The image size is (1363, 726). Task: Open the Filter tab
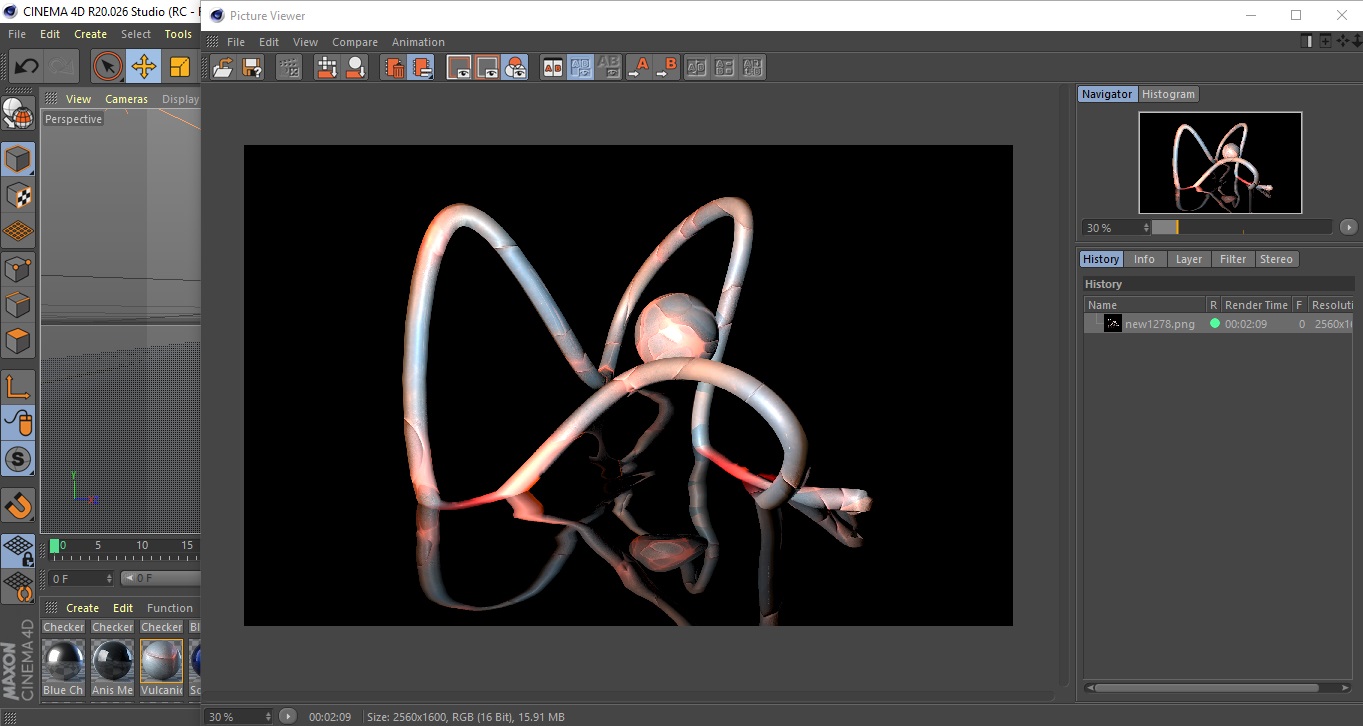pos(1233,259)
